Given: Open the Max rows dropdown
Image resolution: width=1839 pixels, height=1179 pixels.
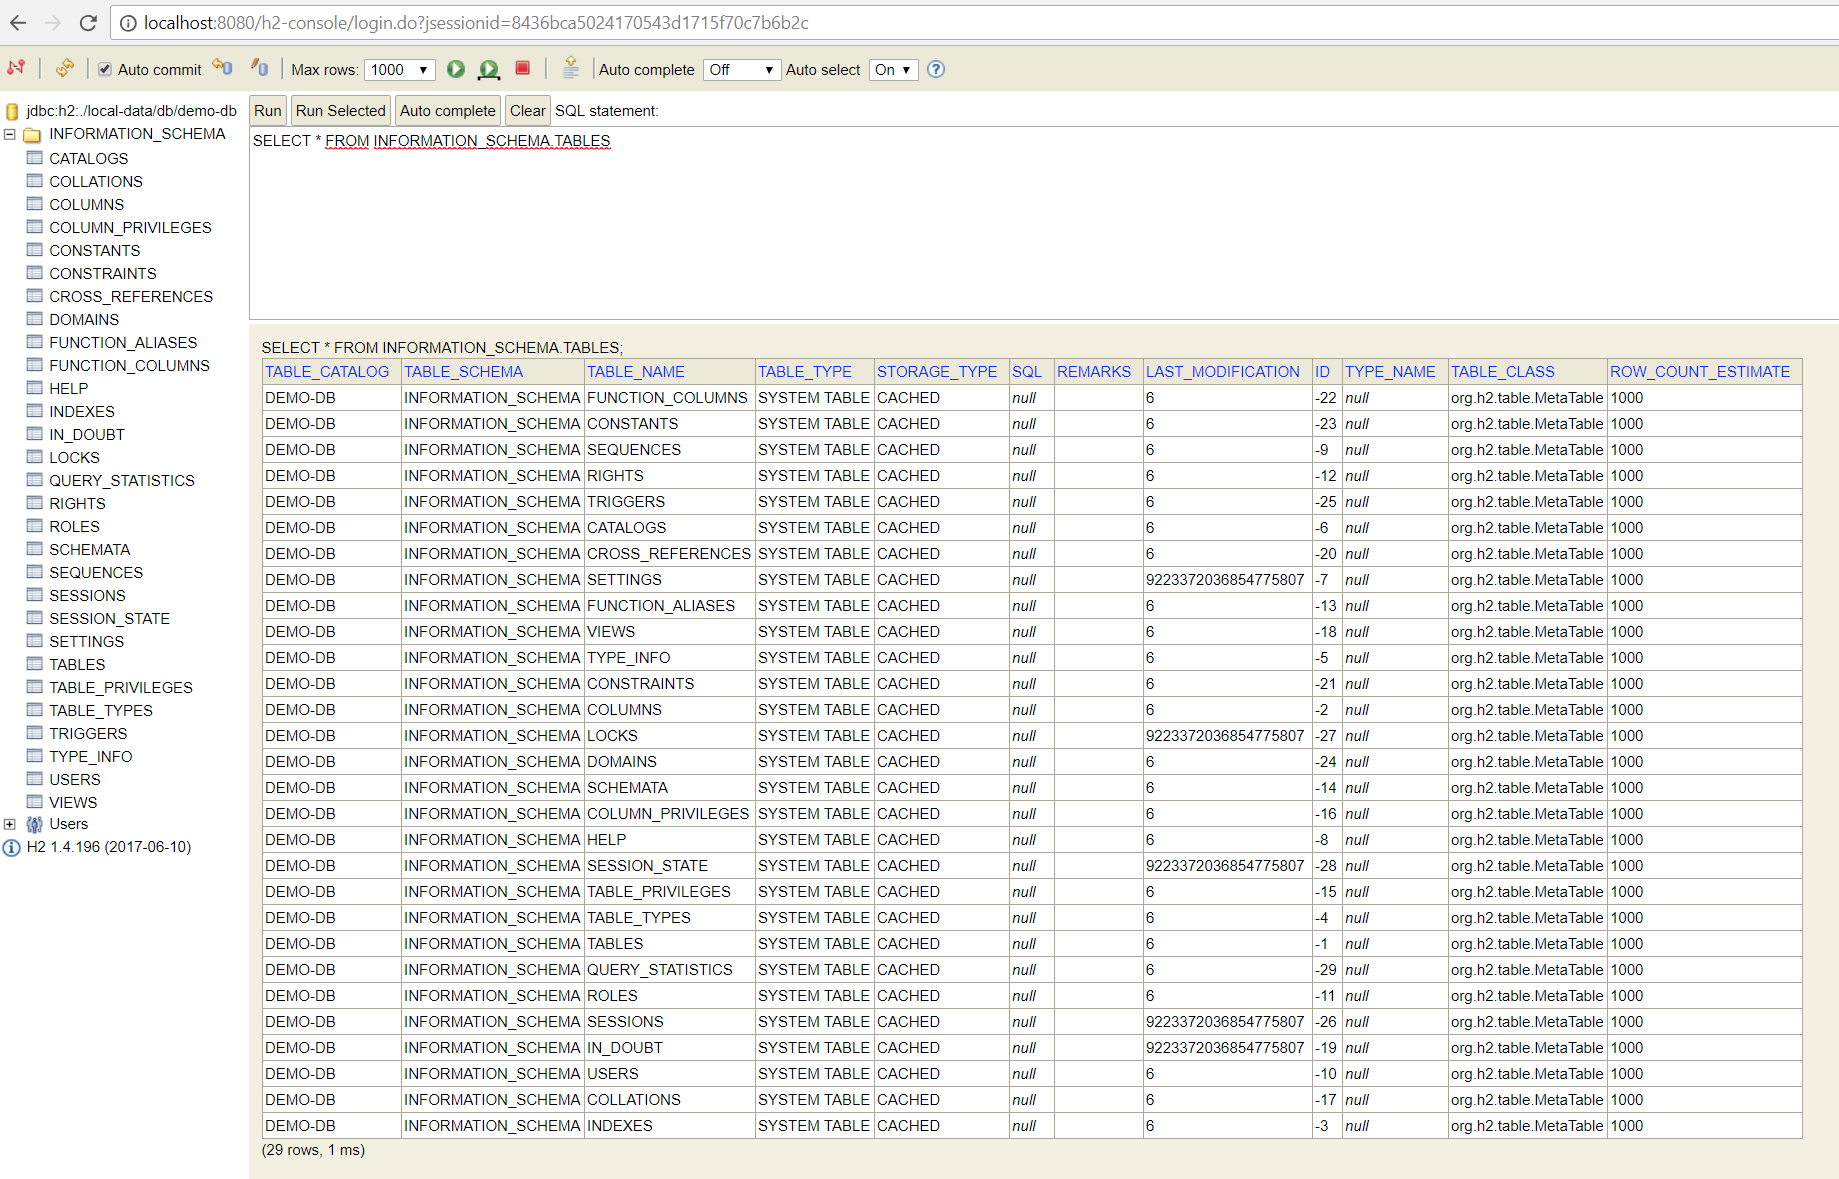Looking at the screenshot, I should point(400,69).
